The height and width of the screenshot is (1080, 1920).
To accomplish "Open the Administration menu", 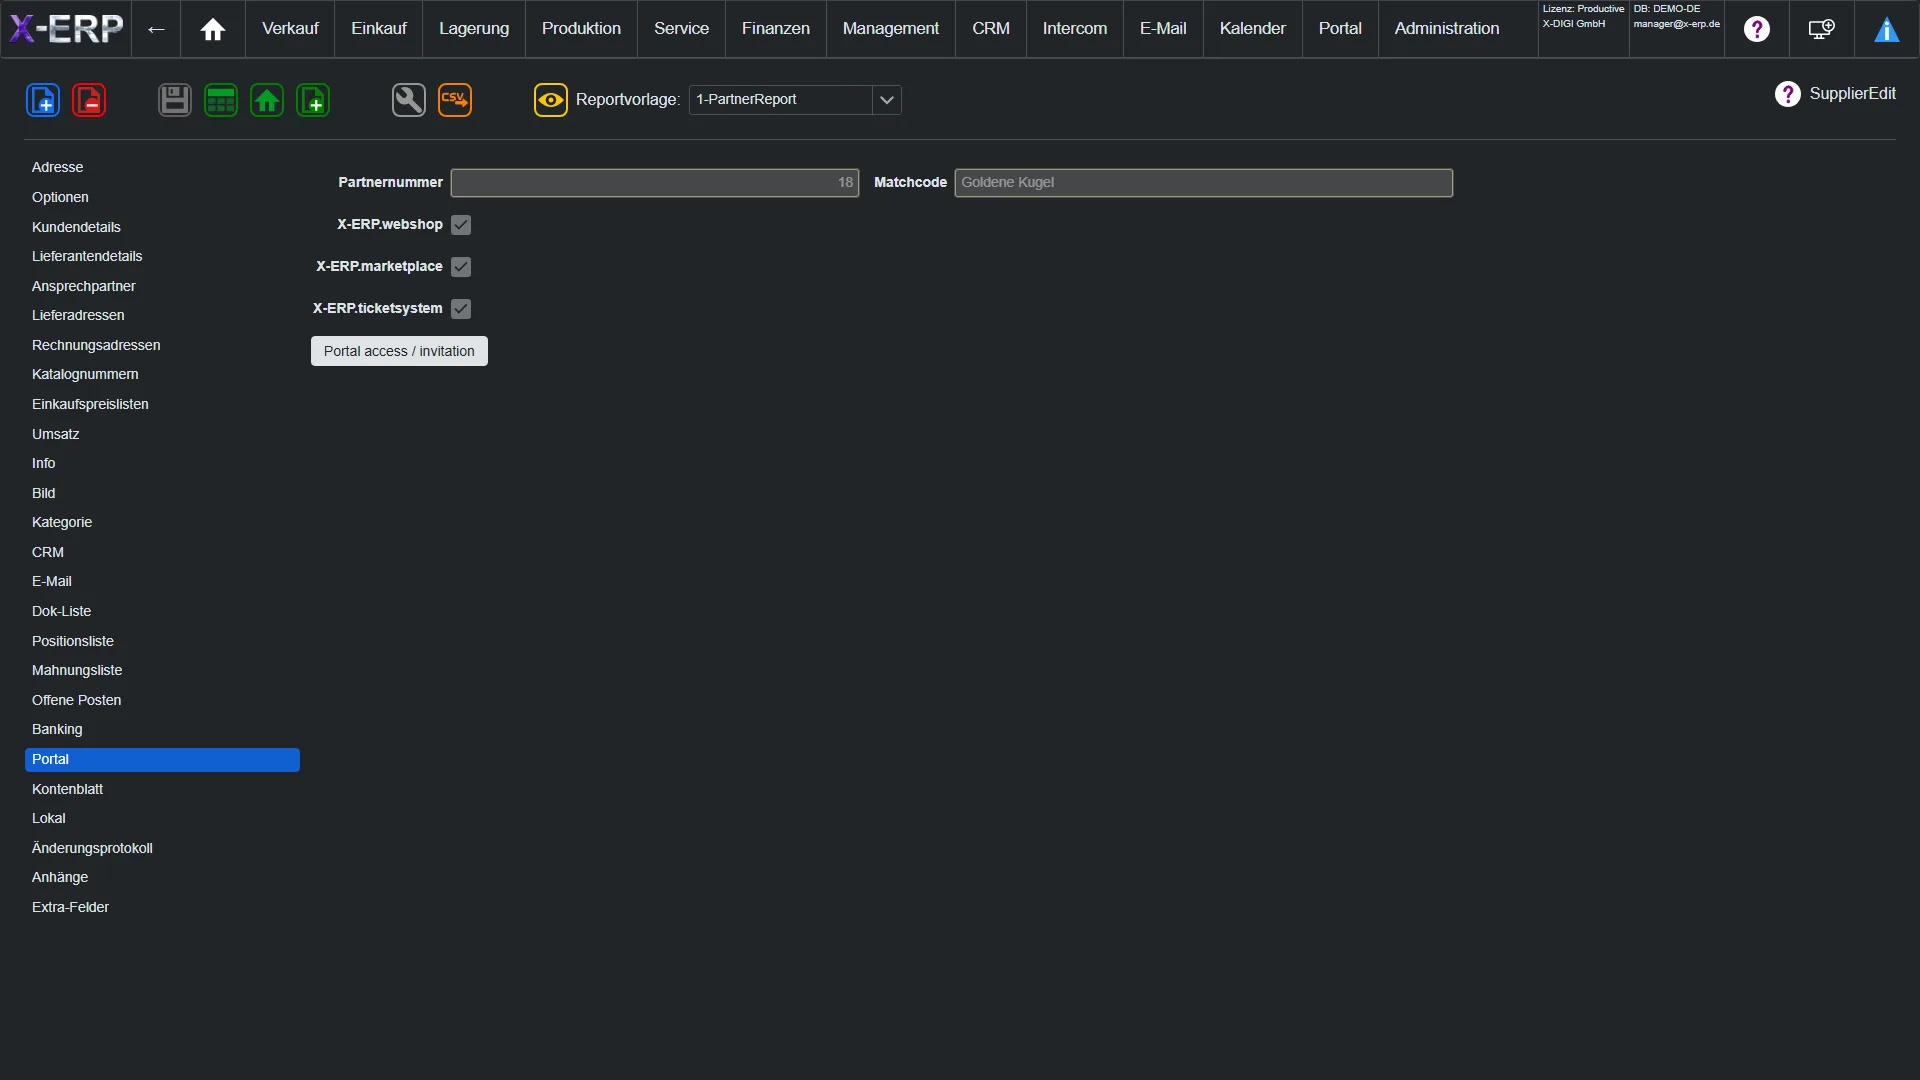I will [1447, 29].
